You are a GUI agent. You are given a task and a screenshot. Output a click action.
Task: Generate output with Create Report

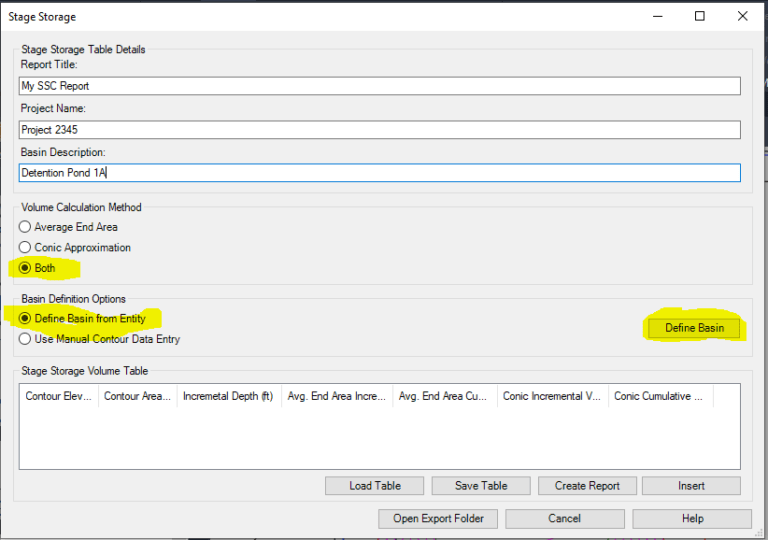tap(587, 486)
